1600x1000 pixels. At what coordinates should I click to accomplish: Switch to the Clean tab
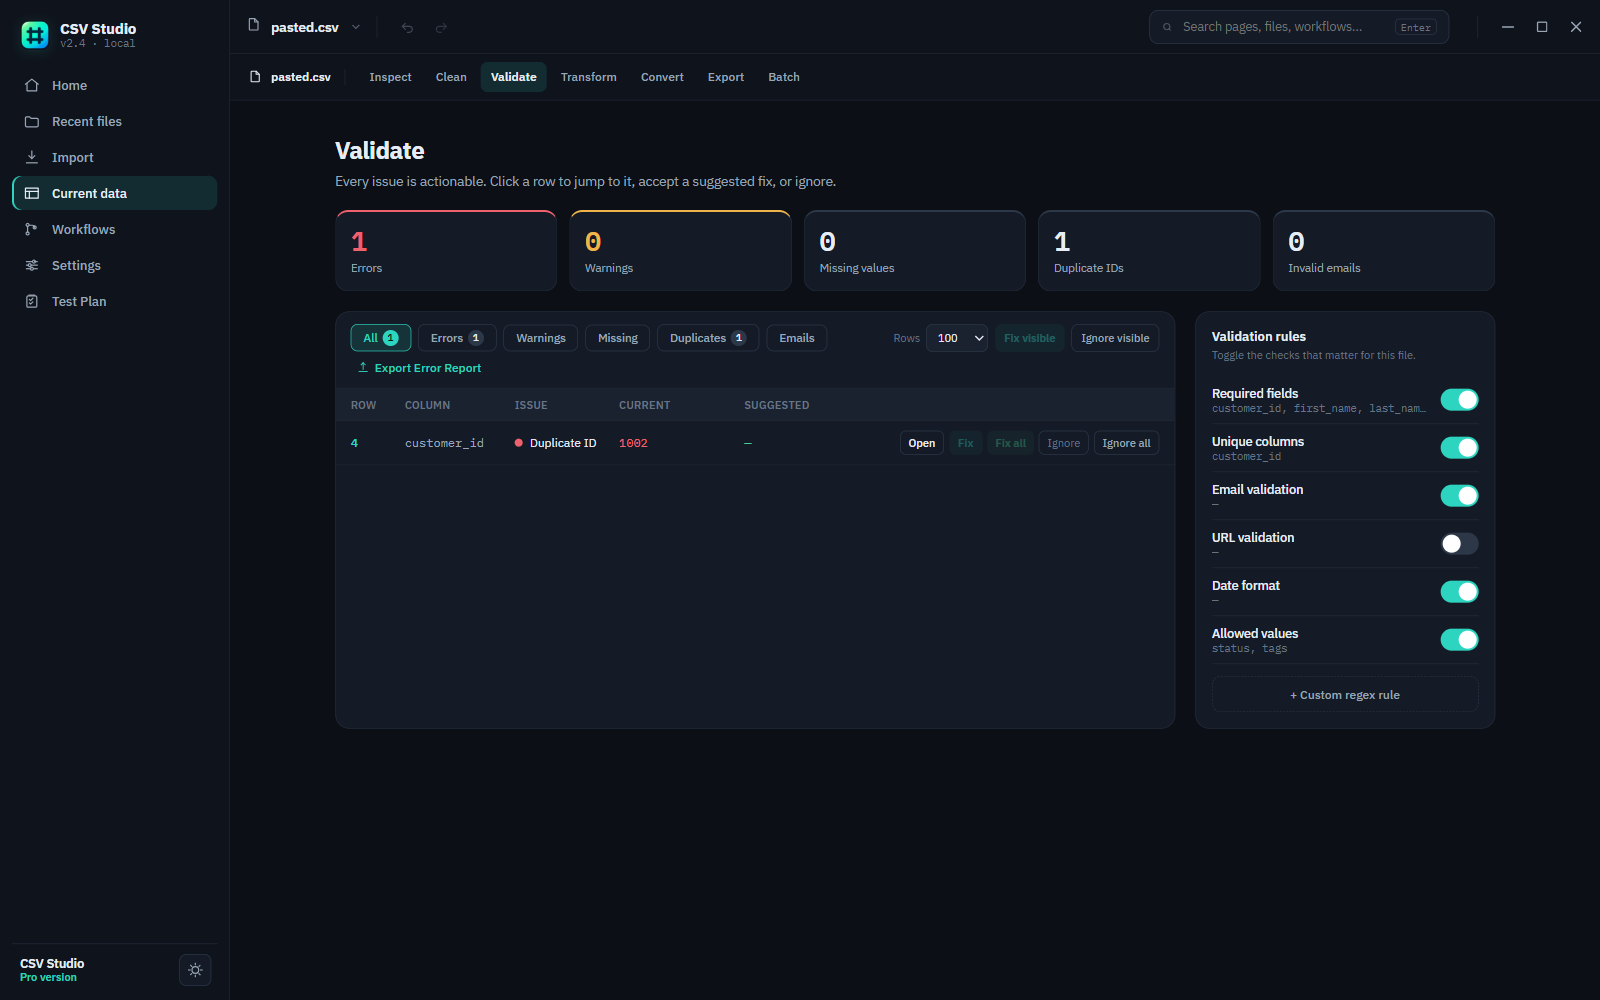tap(451, 77)
